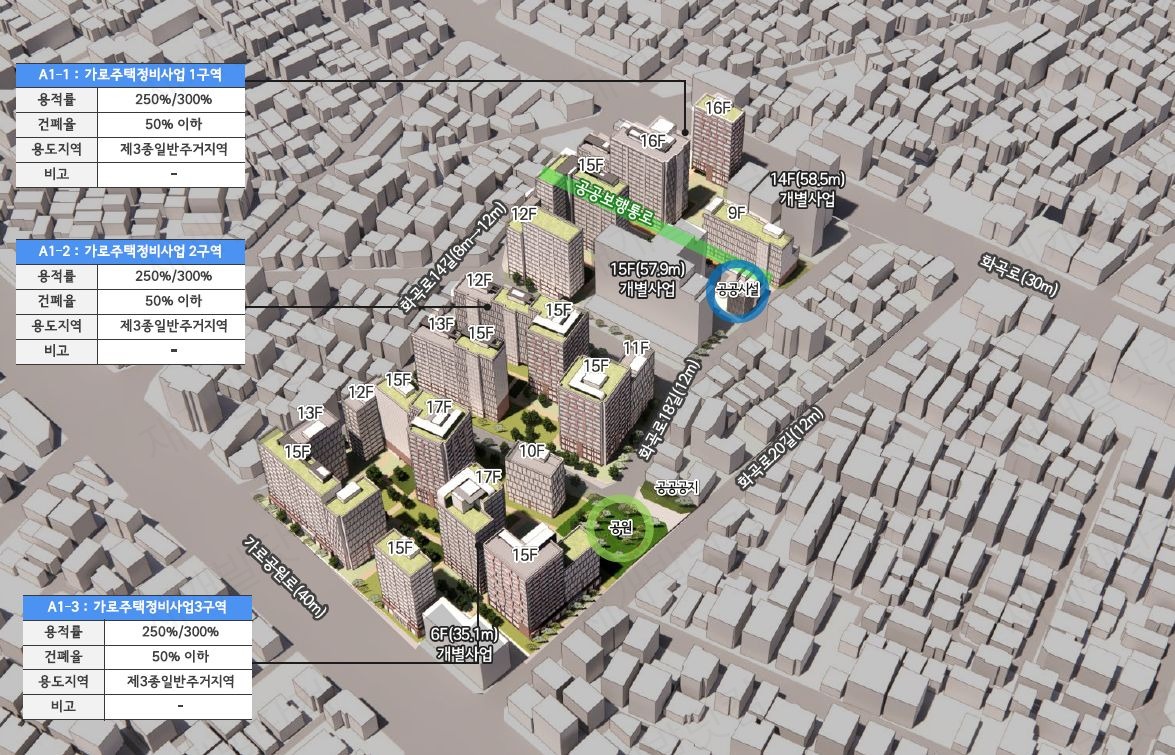Click the 화곡로(30m) road label
Screen dimensions: 1175x755
tap(1019, 275)
